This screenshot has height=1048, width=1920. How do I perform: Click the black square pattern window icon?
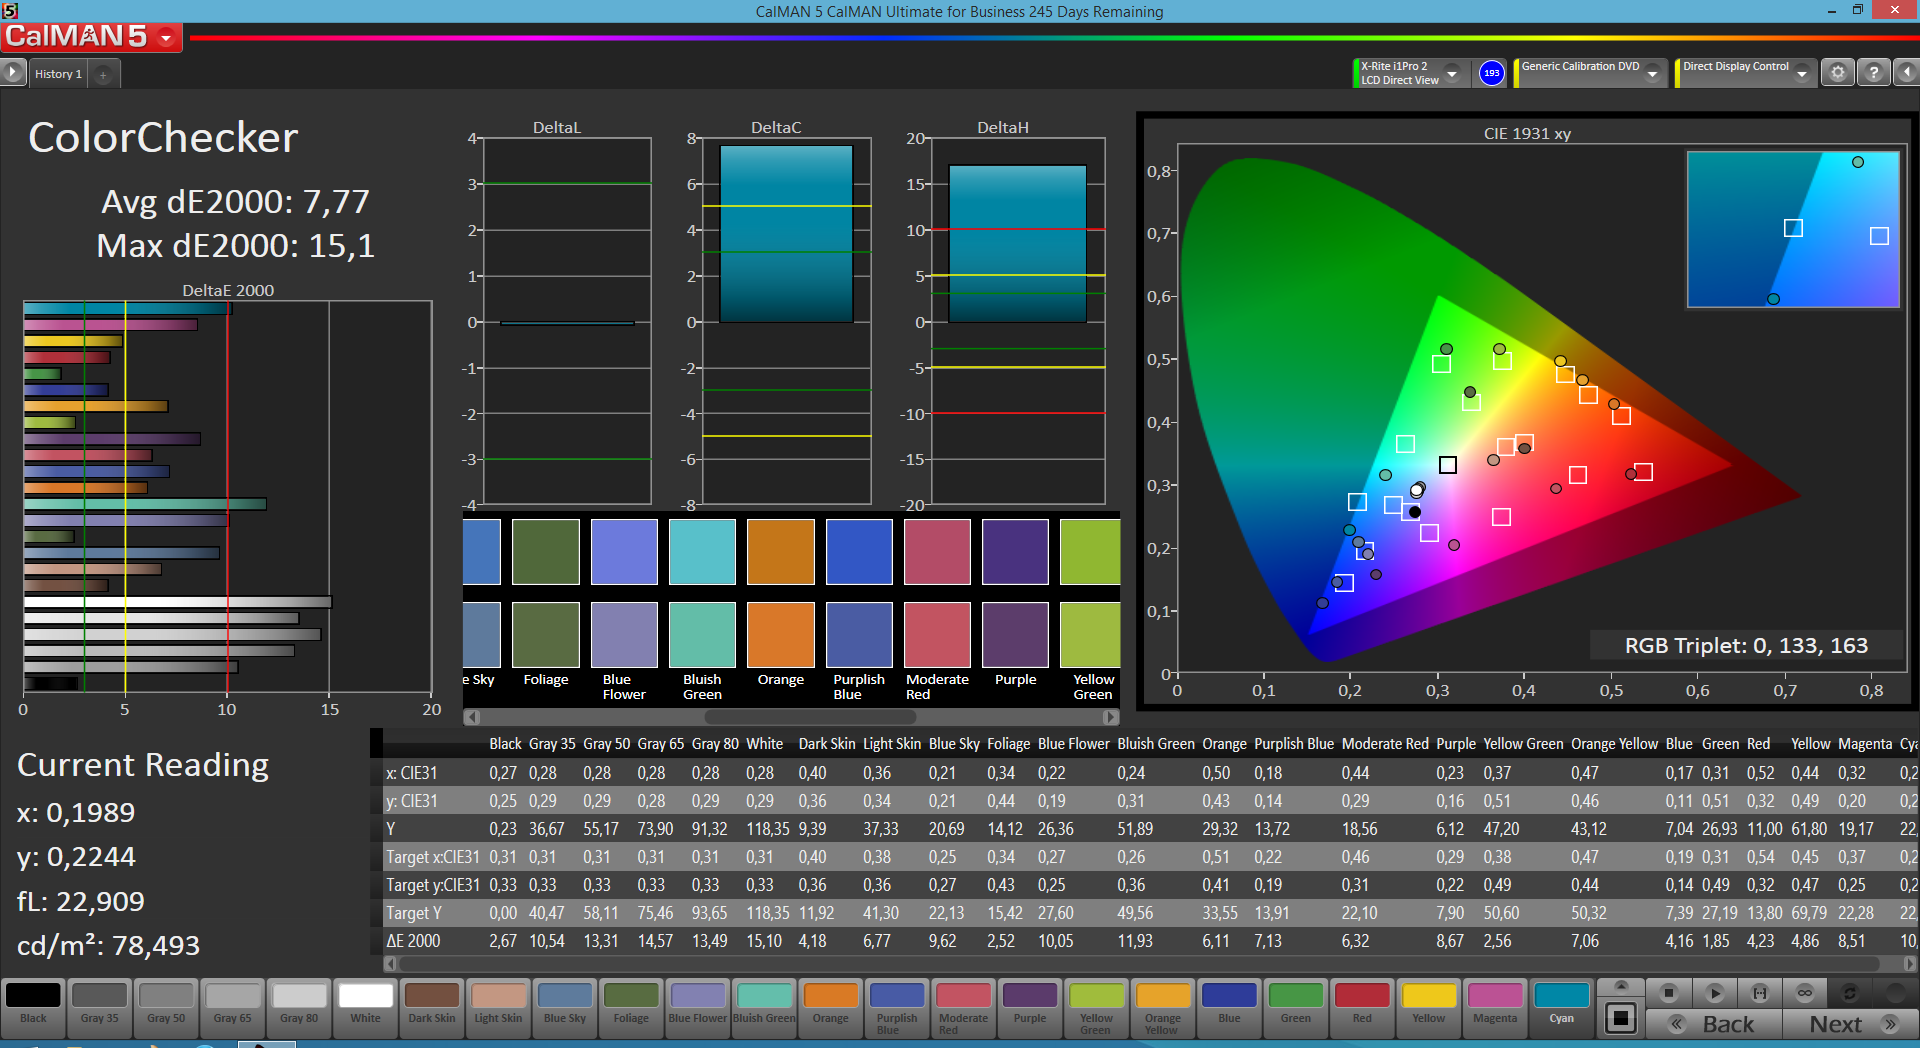click(x=1621, y=1019)
